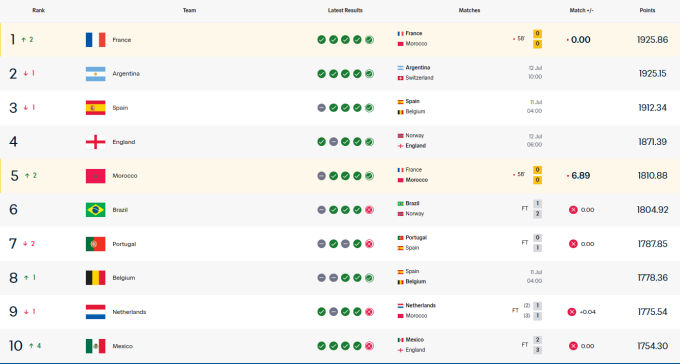Click the Argentina flag icon
Image resolution: width=680 pixels, height=364 pixels.
(95, 74)
